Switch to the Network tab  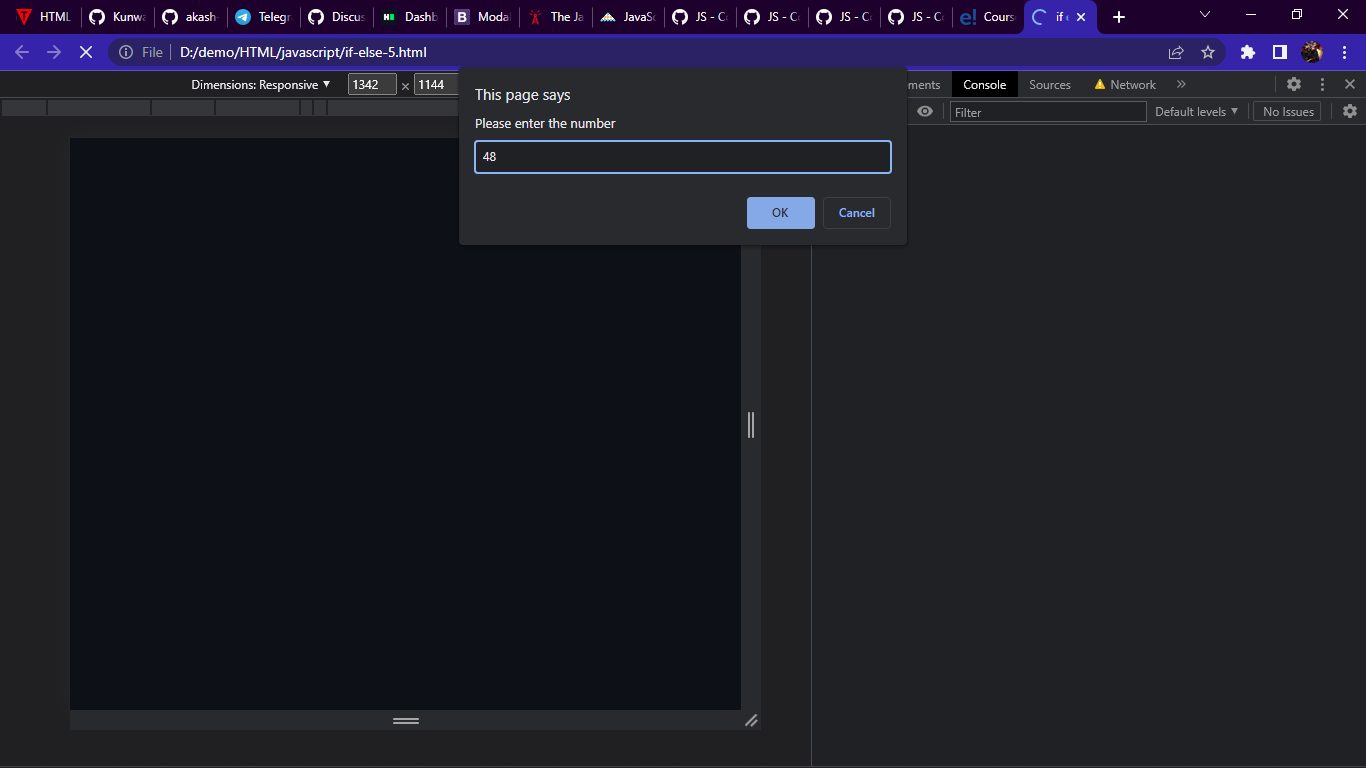point(1133,84)
